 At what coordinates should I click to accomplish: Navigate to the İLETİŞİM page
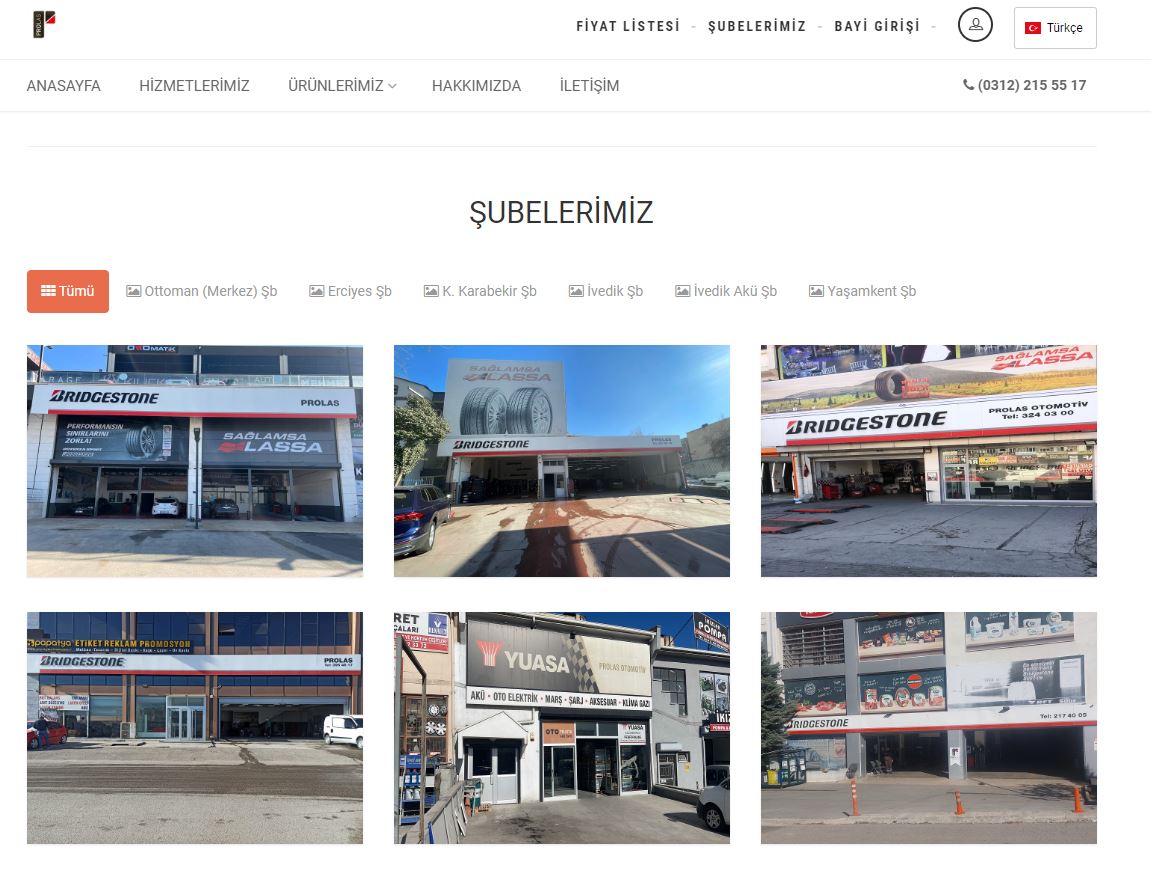[589, 85]
